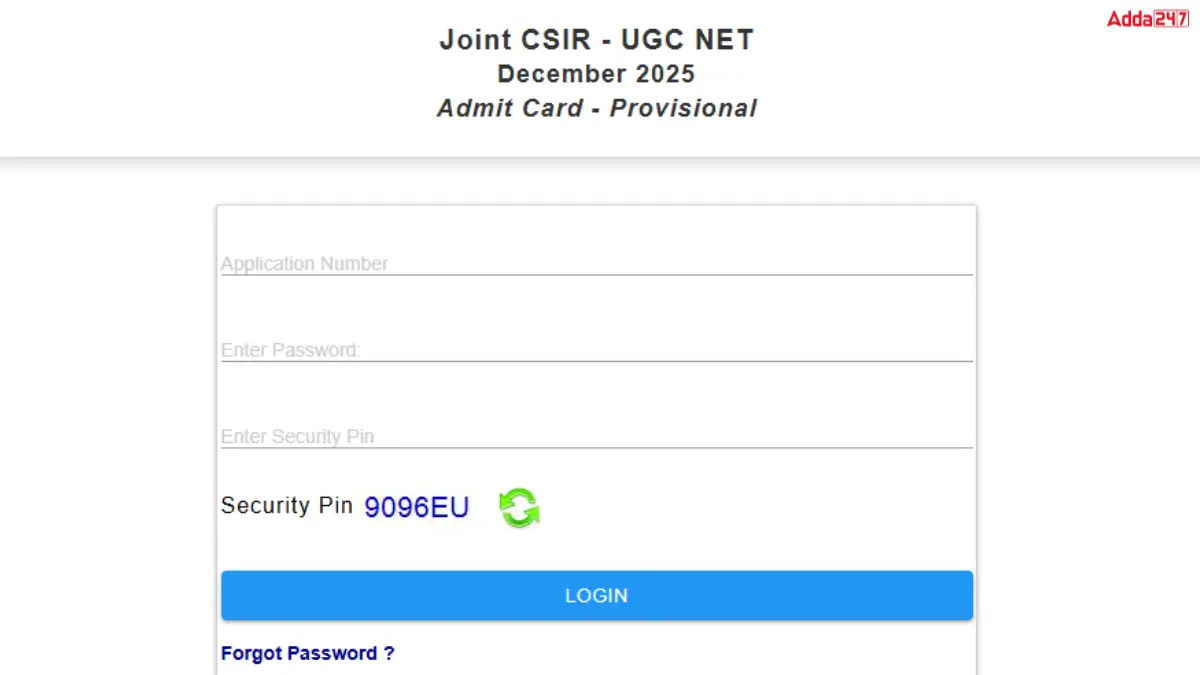Click the December 2025 subtitle

pos(596,73)
